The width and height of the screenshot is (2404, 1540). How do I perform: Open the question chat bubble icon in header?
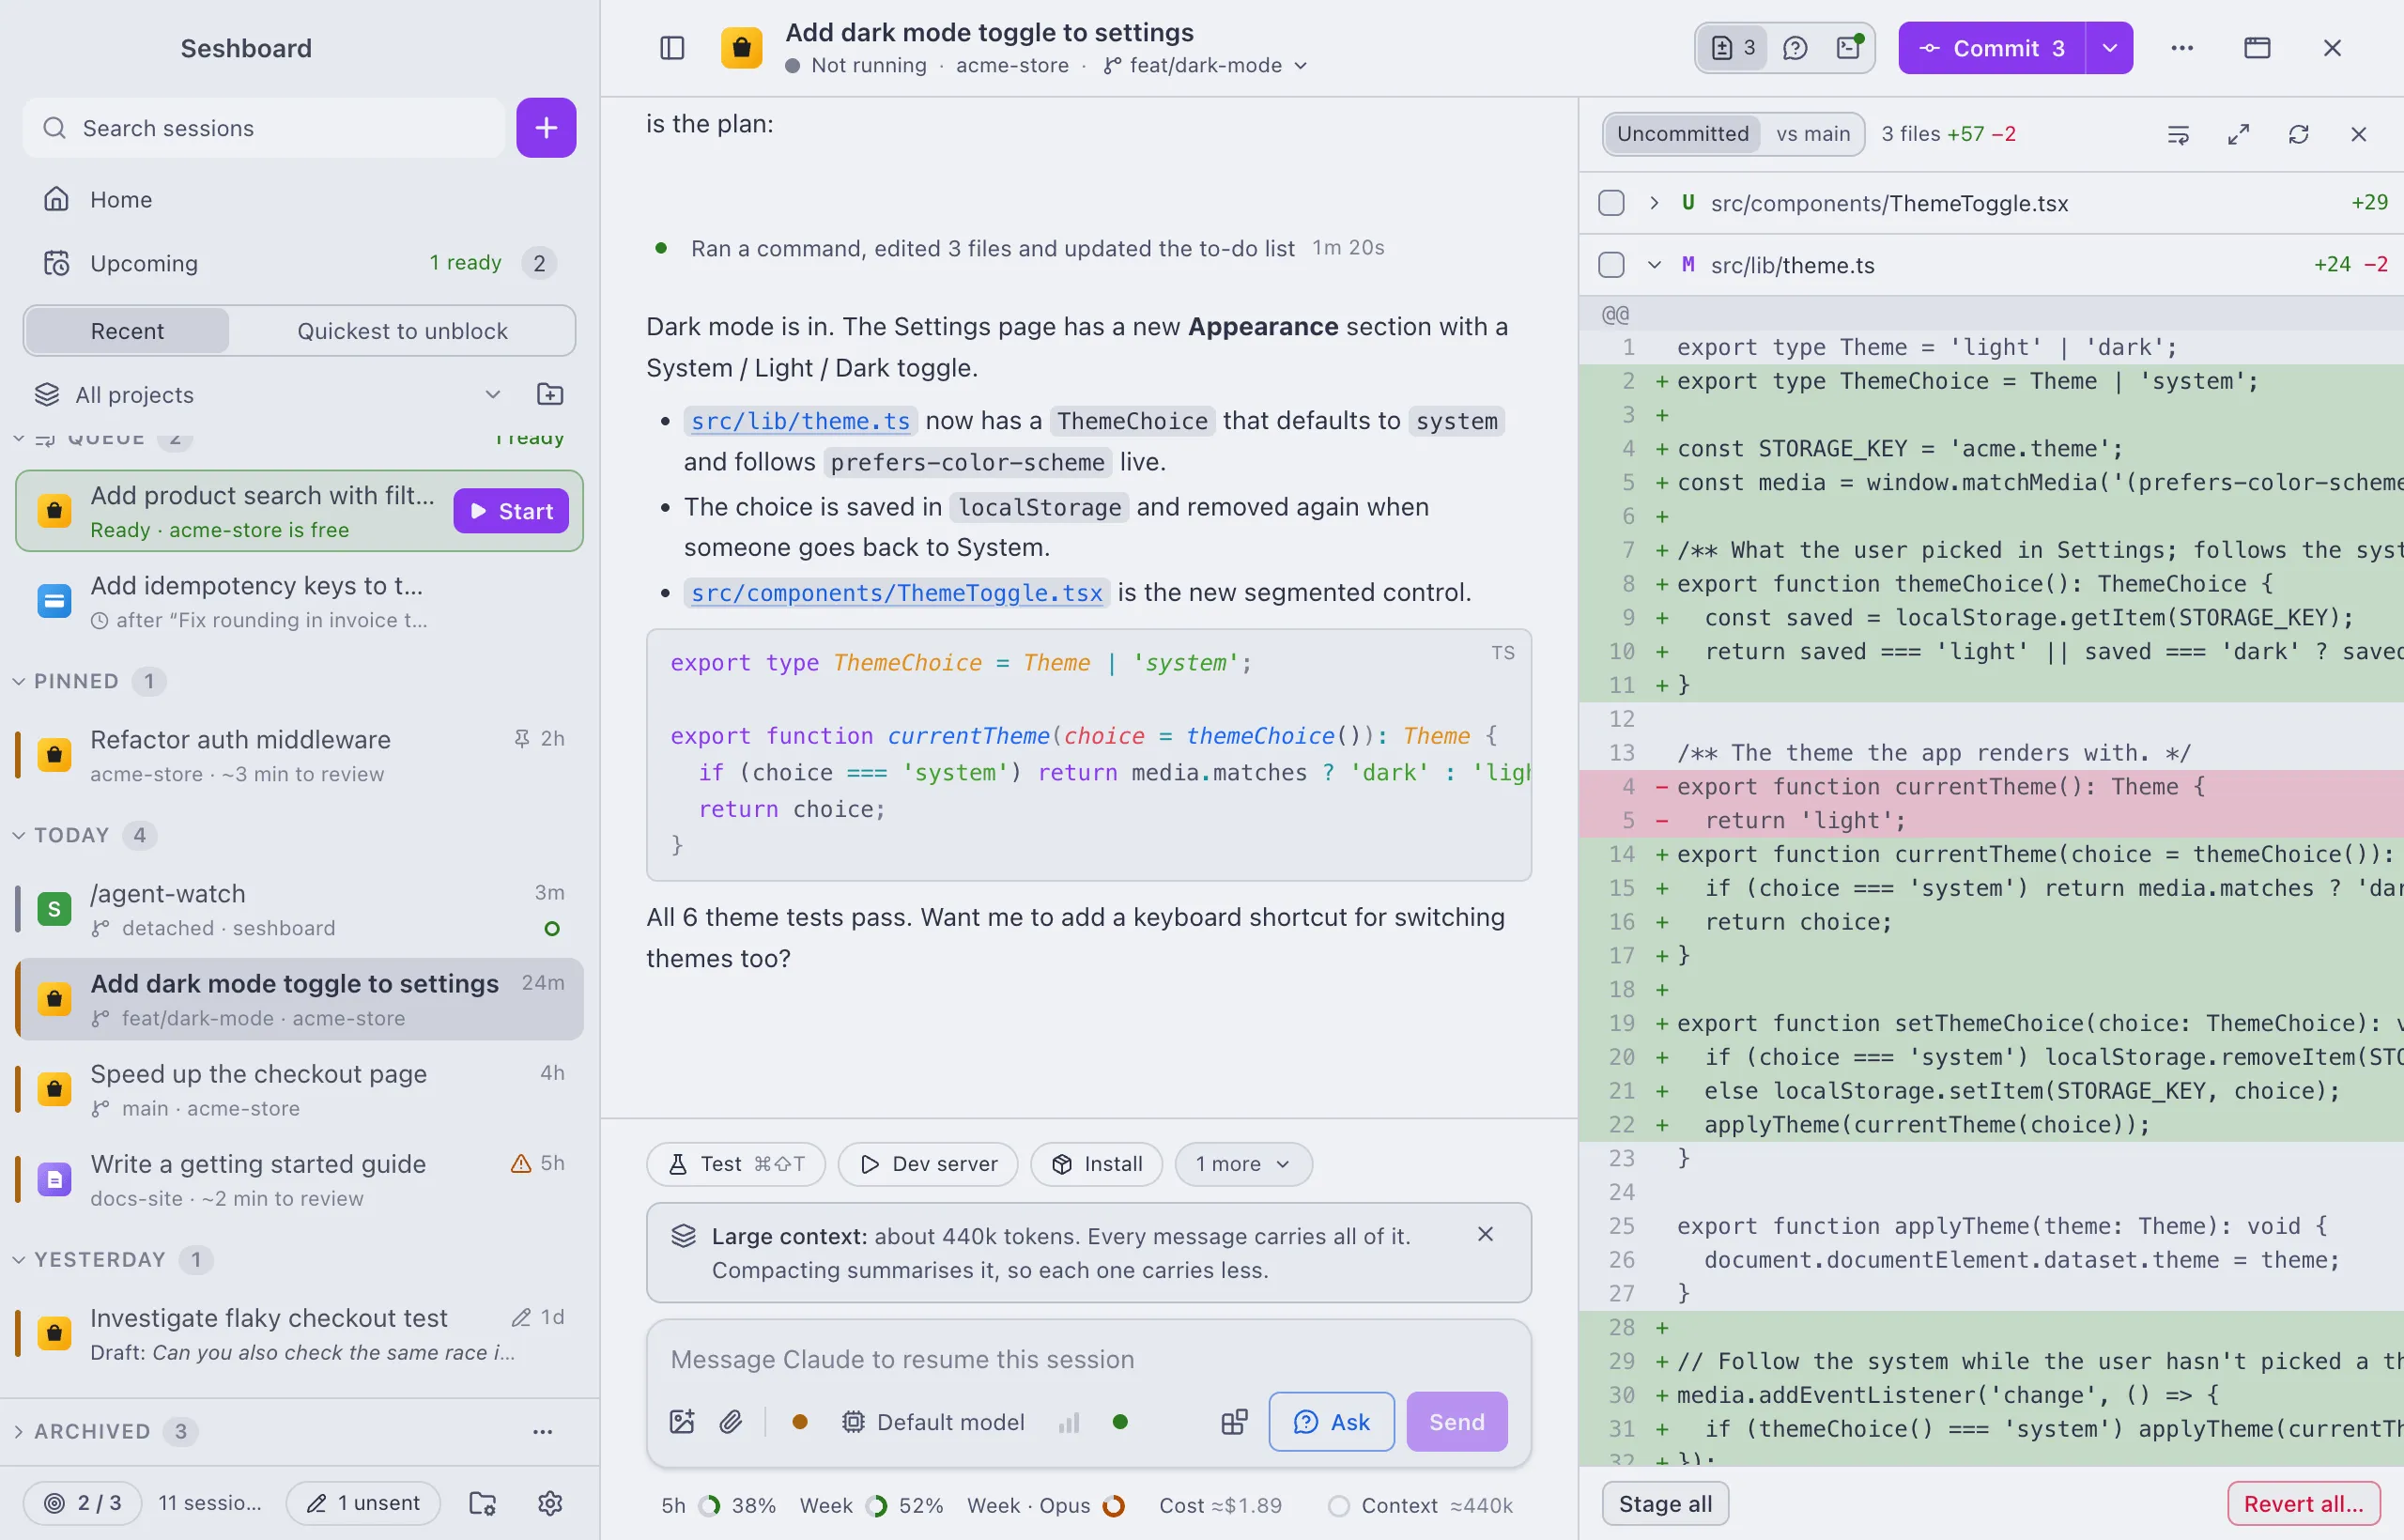[x=1795, y=48]
